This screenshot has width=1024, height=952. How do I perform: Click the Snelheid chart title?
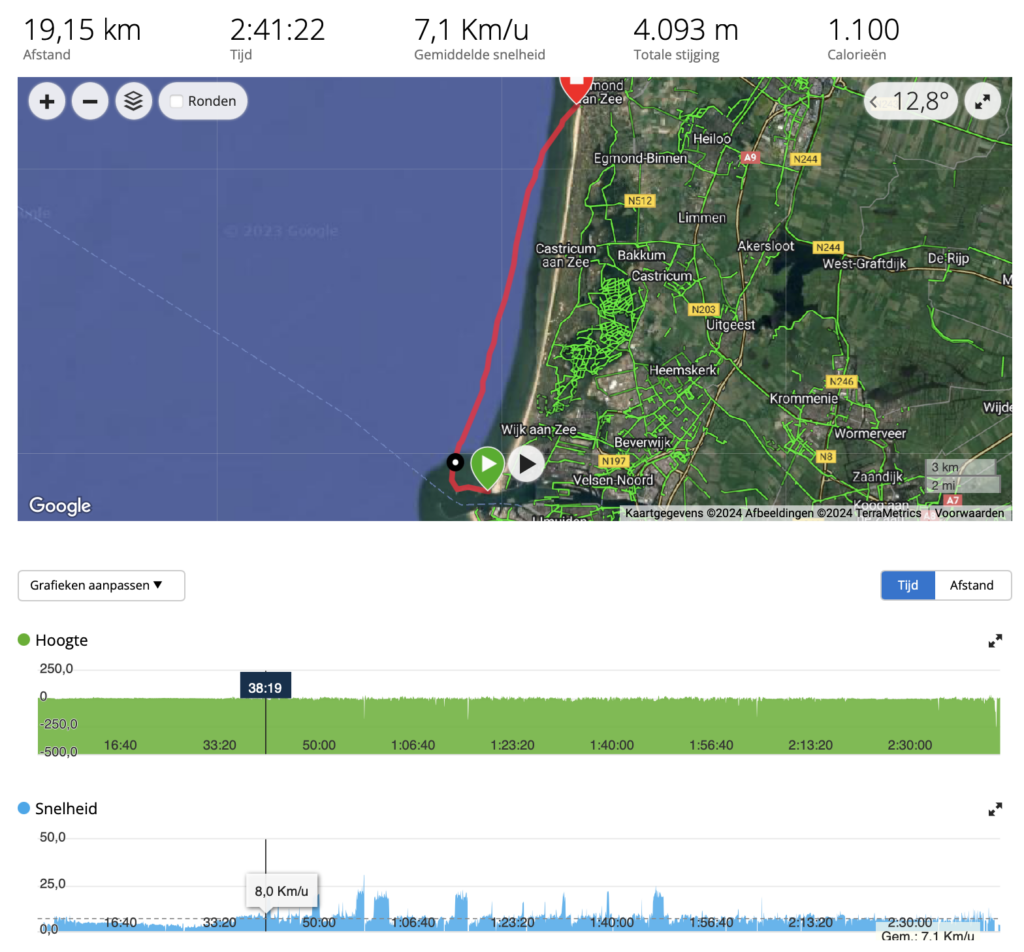(x=66, y=808)
